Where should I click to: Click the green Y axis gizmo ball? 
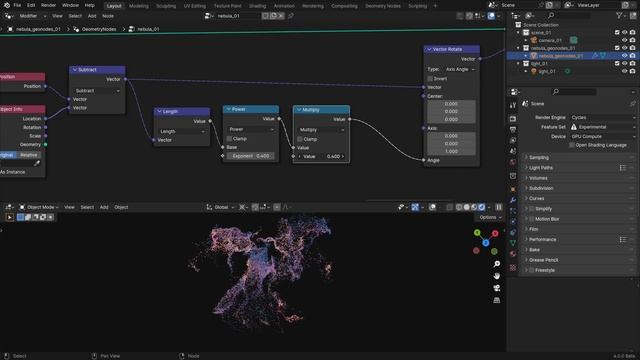point(477,233)
